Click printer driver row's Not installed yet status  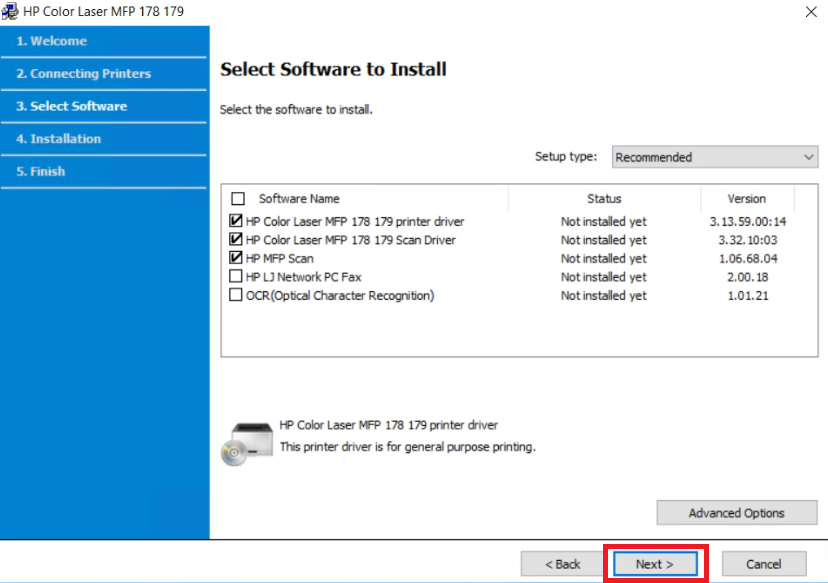coord(604,222)
